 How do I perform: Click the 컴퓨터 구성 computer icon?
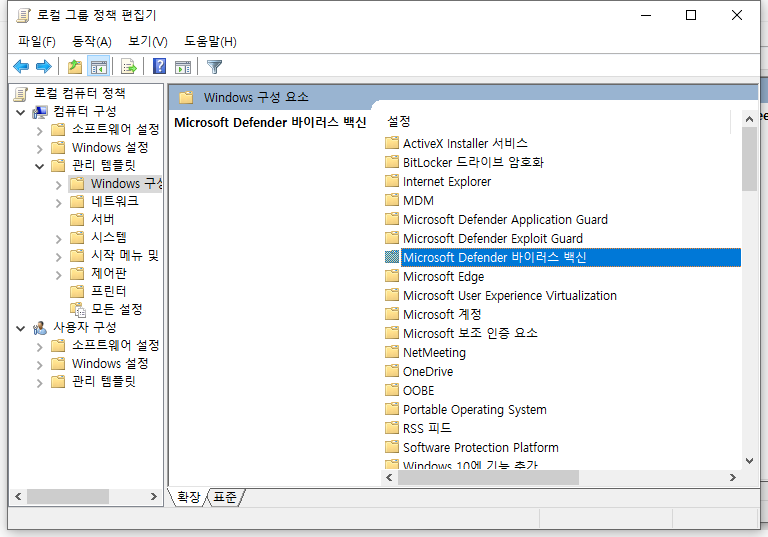(40, 112)
